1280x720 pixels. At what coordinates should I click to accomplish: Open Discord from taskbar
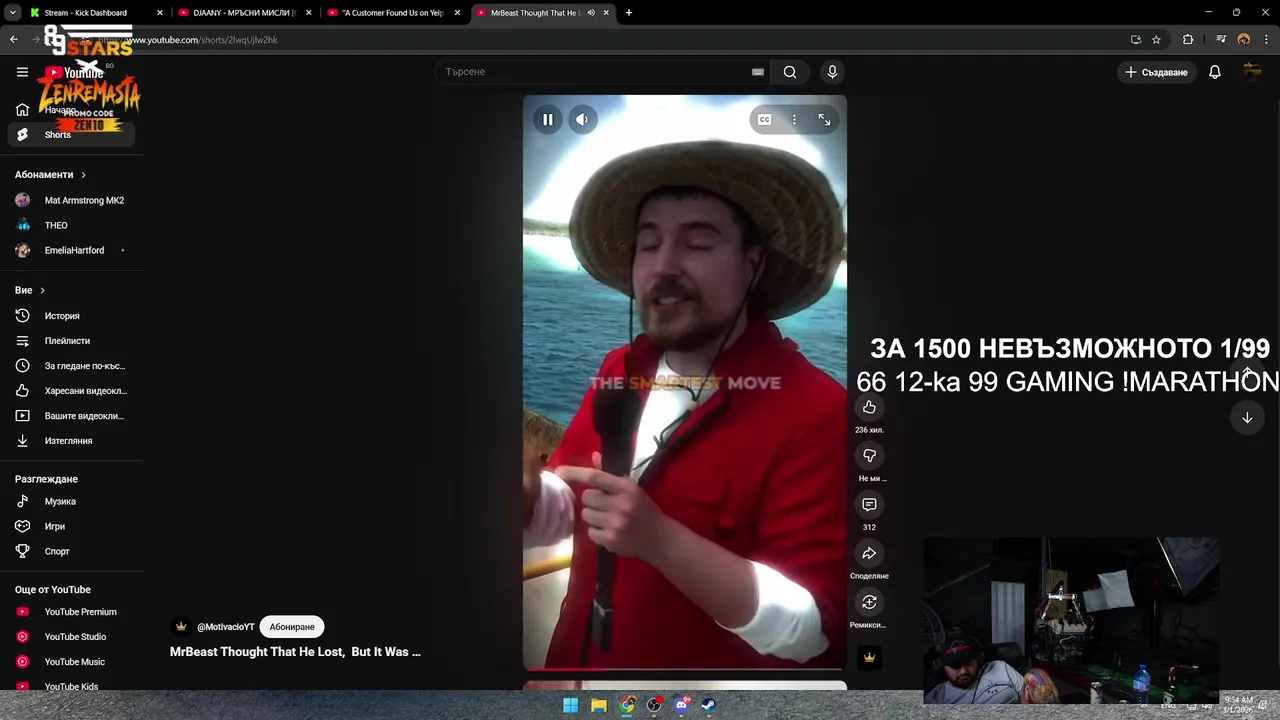click(x=682, y=705)
